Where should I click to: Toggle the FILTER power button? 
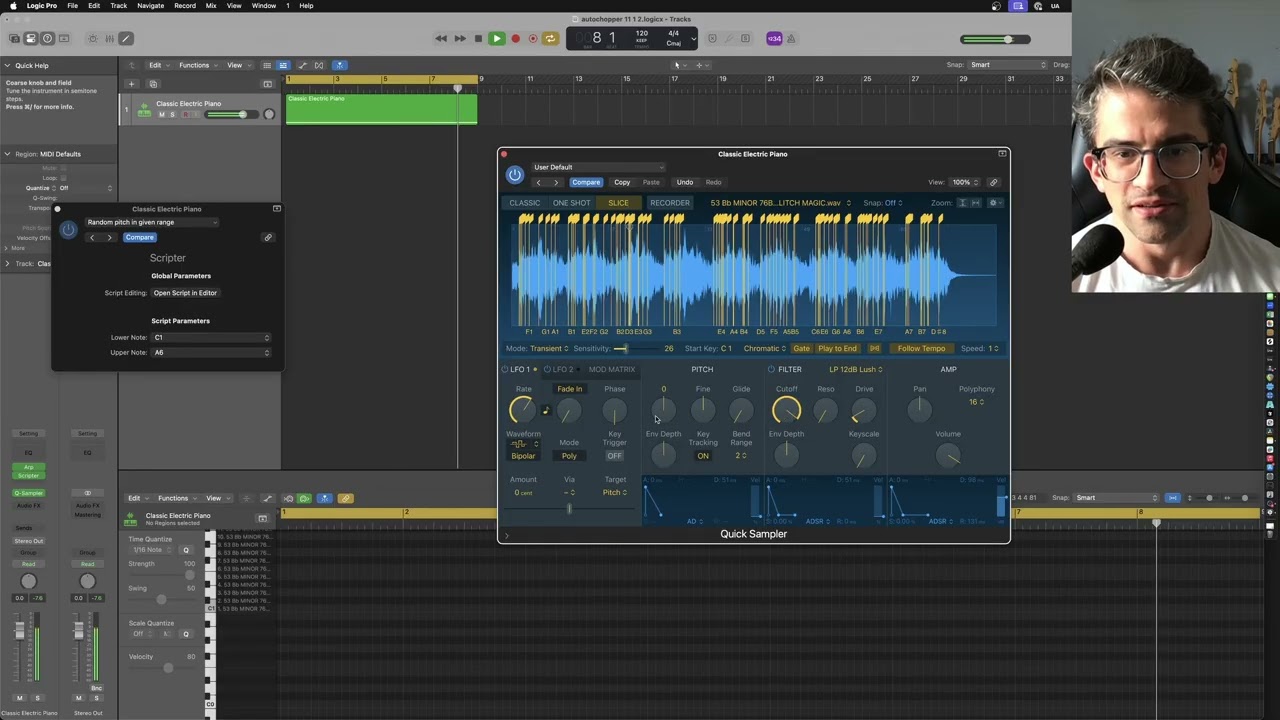pyautogui.click(x=771, y=369)
